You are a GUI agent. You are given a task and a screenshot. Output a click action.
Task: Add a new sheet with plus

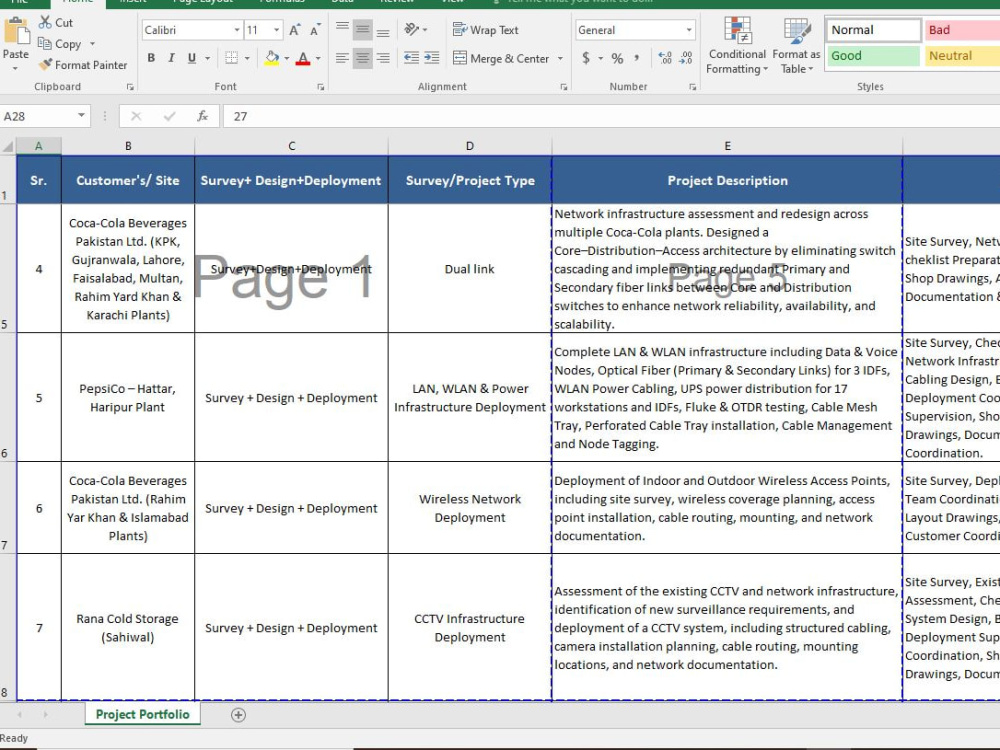coord(239,715)
